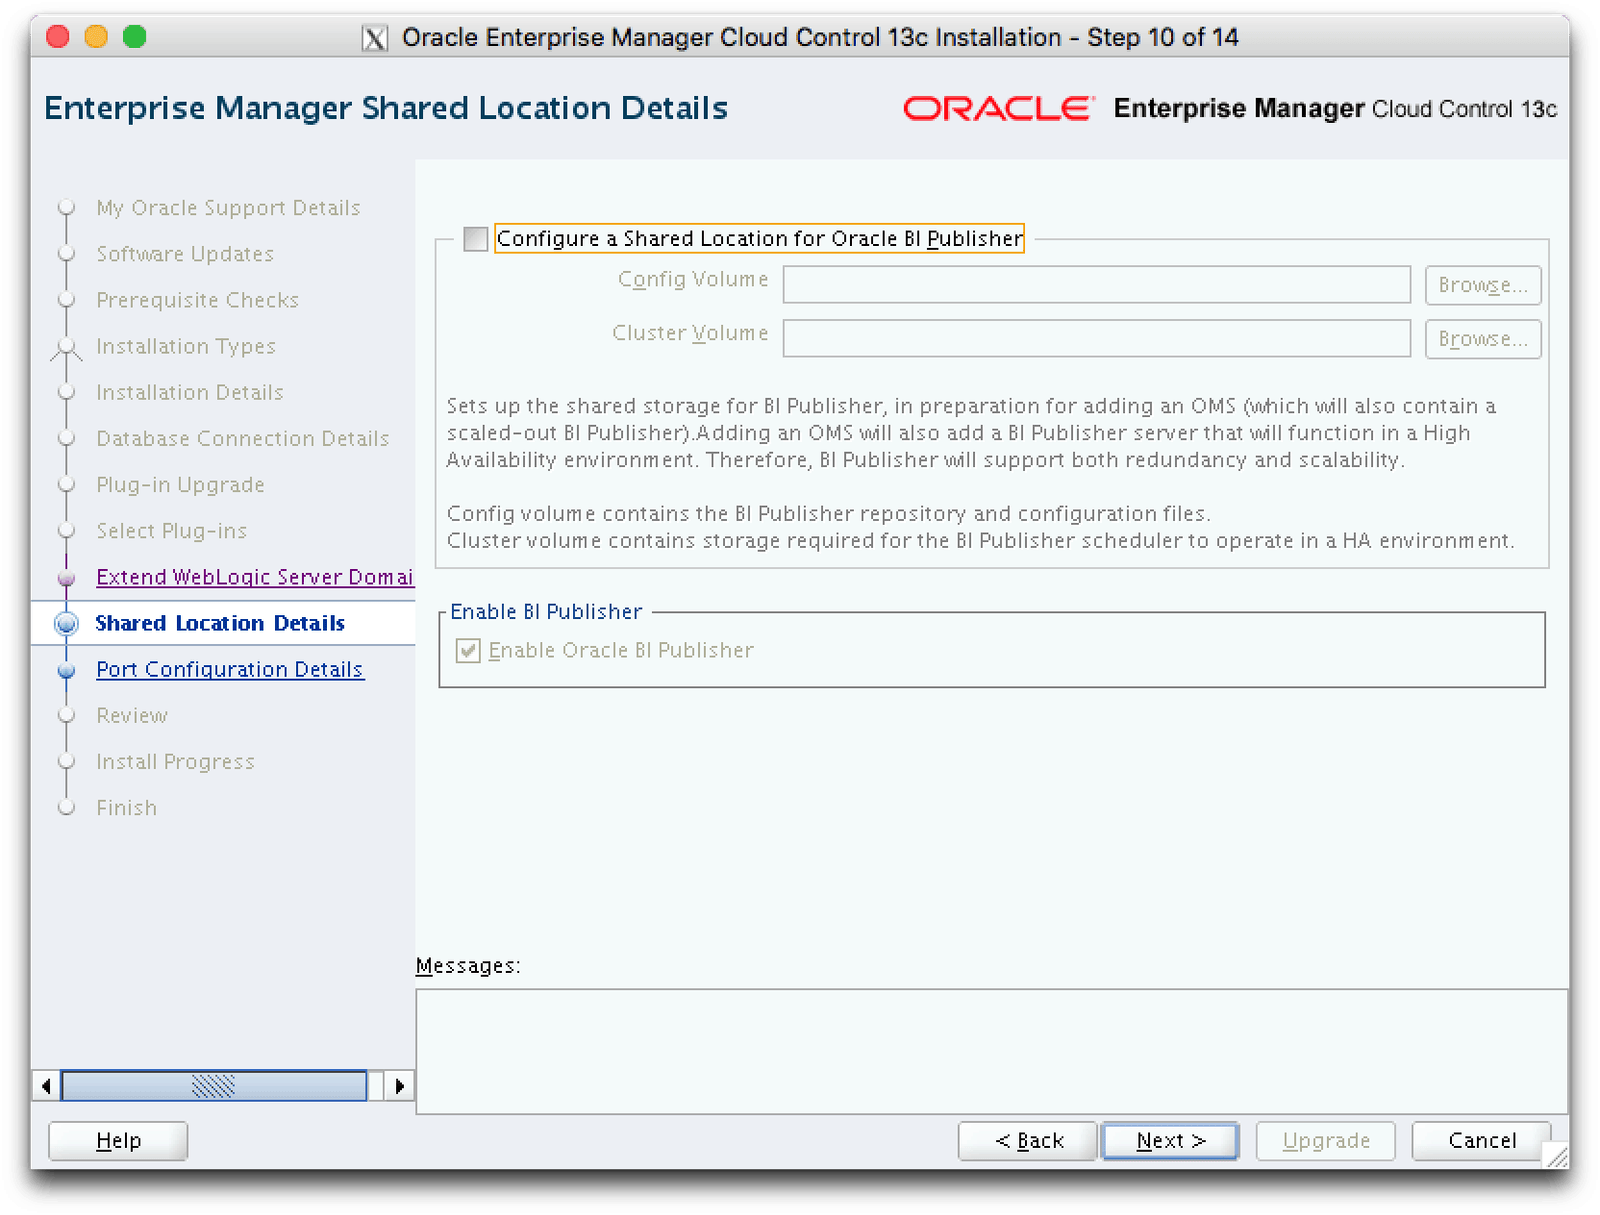Click the Shared Location Details step bullet

(67, 624)
